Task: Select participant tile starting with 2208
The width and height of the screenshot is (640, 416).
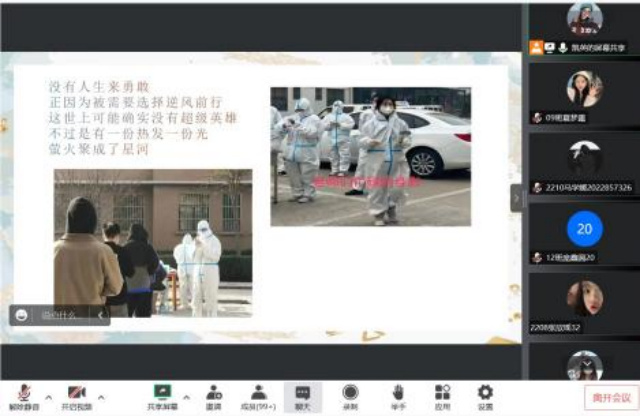Action: 584,304
